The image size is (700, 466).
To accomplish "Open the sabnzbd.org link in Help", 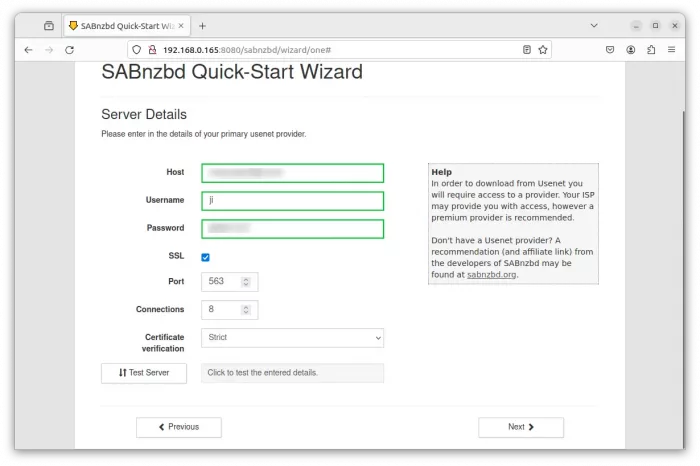I will pyautogui.click(x=491, y=274).
